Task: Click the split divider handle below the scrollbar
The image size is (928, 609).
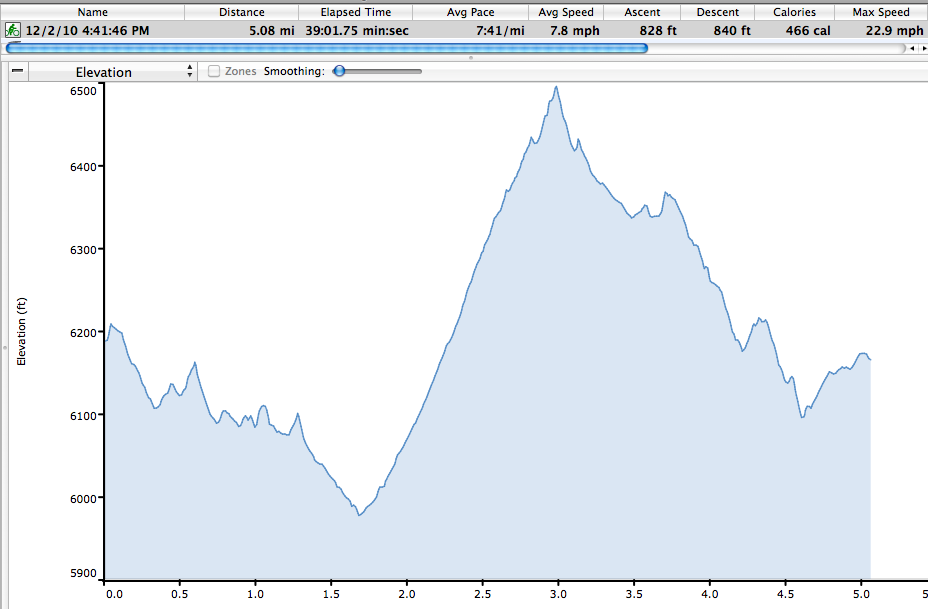Action: tap(470, 58)
